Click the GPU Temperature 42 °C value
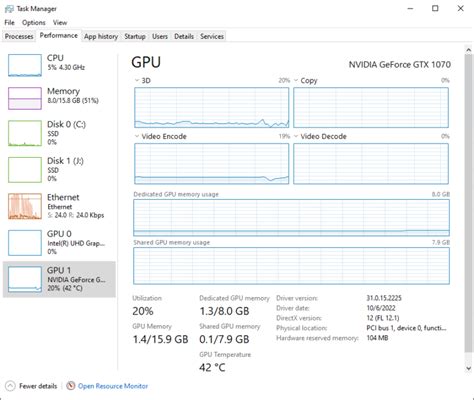474x400 pixels. pyautogui.click(x=212, y=368)
